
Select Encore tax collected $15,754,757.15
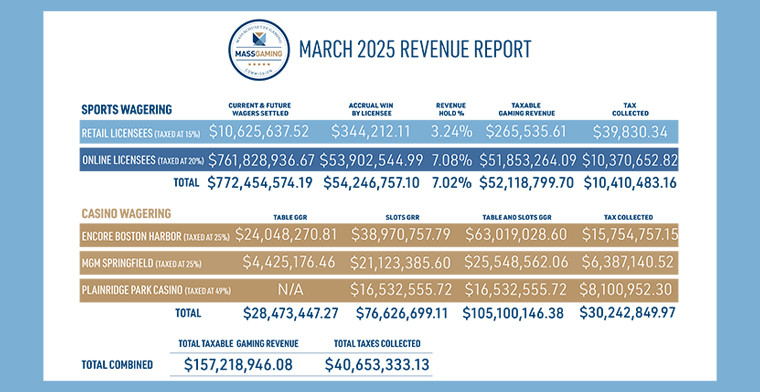click(630, 235)
